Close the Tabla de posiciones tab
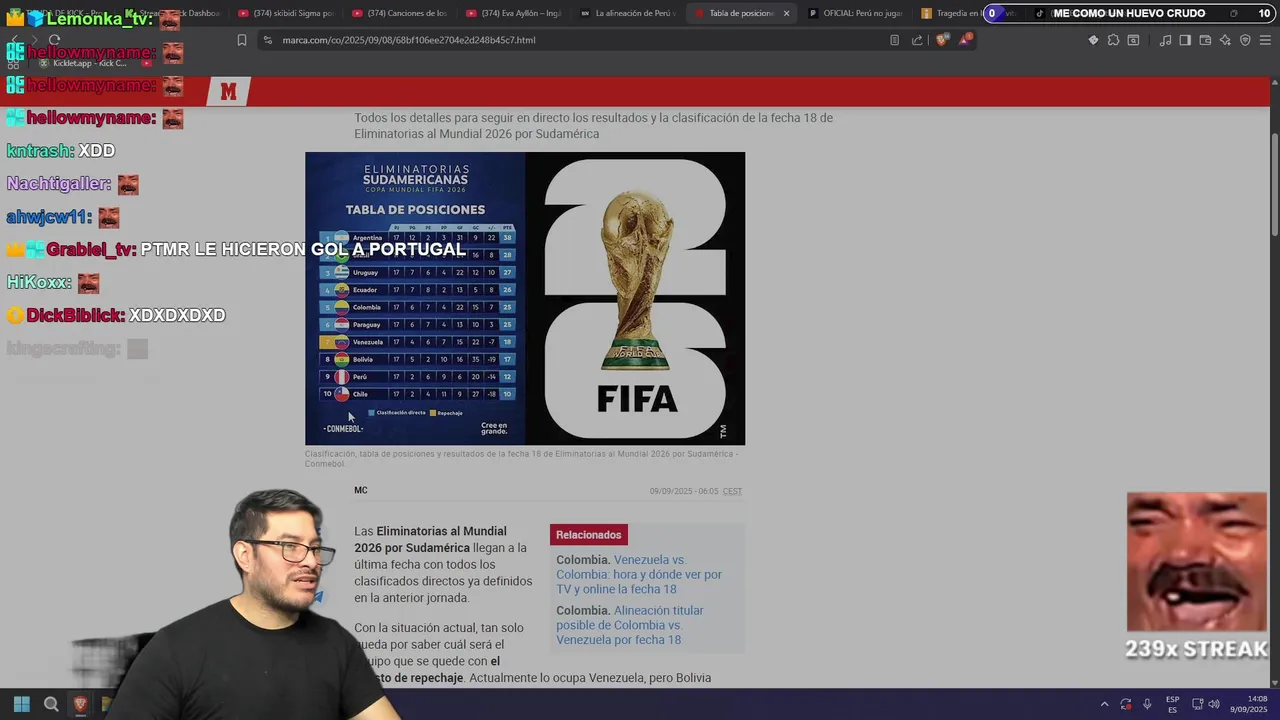 [x=786, y=13]
